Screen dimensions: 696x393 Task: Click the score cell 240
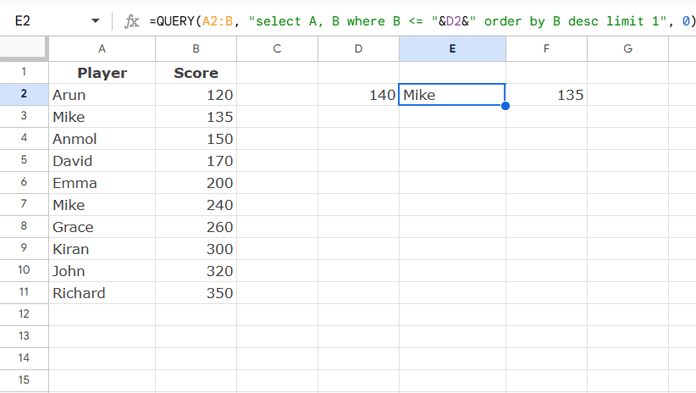click(196, 204)
